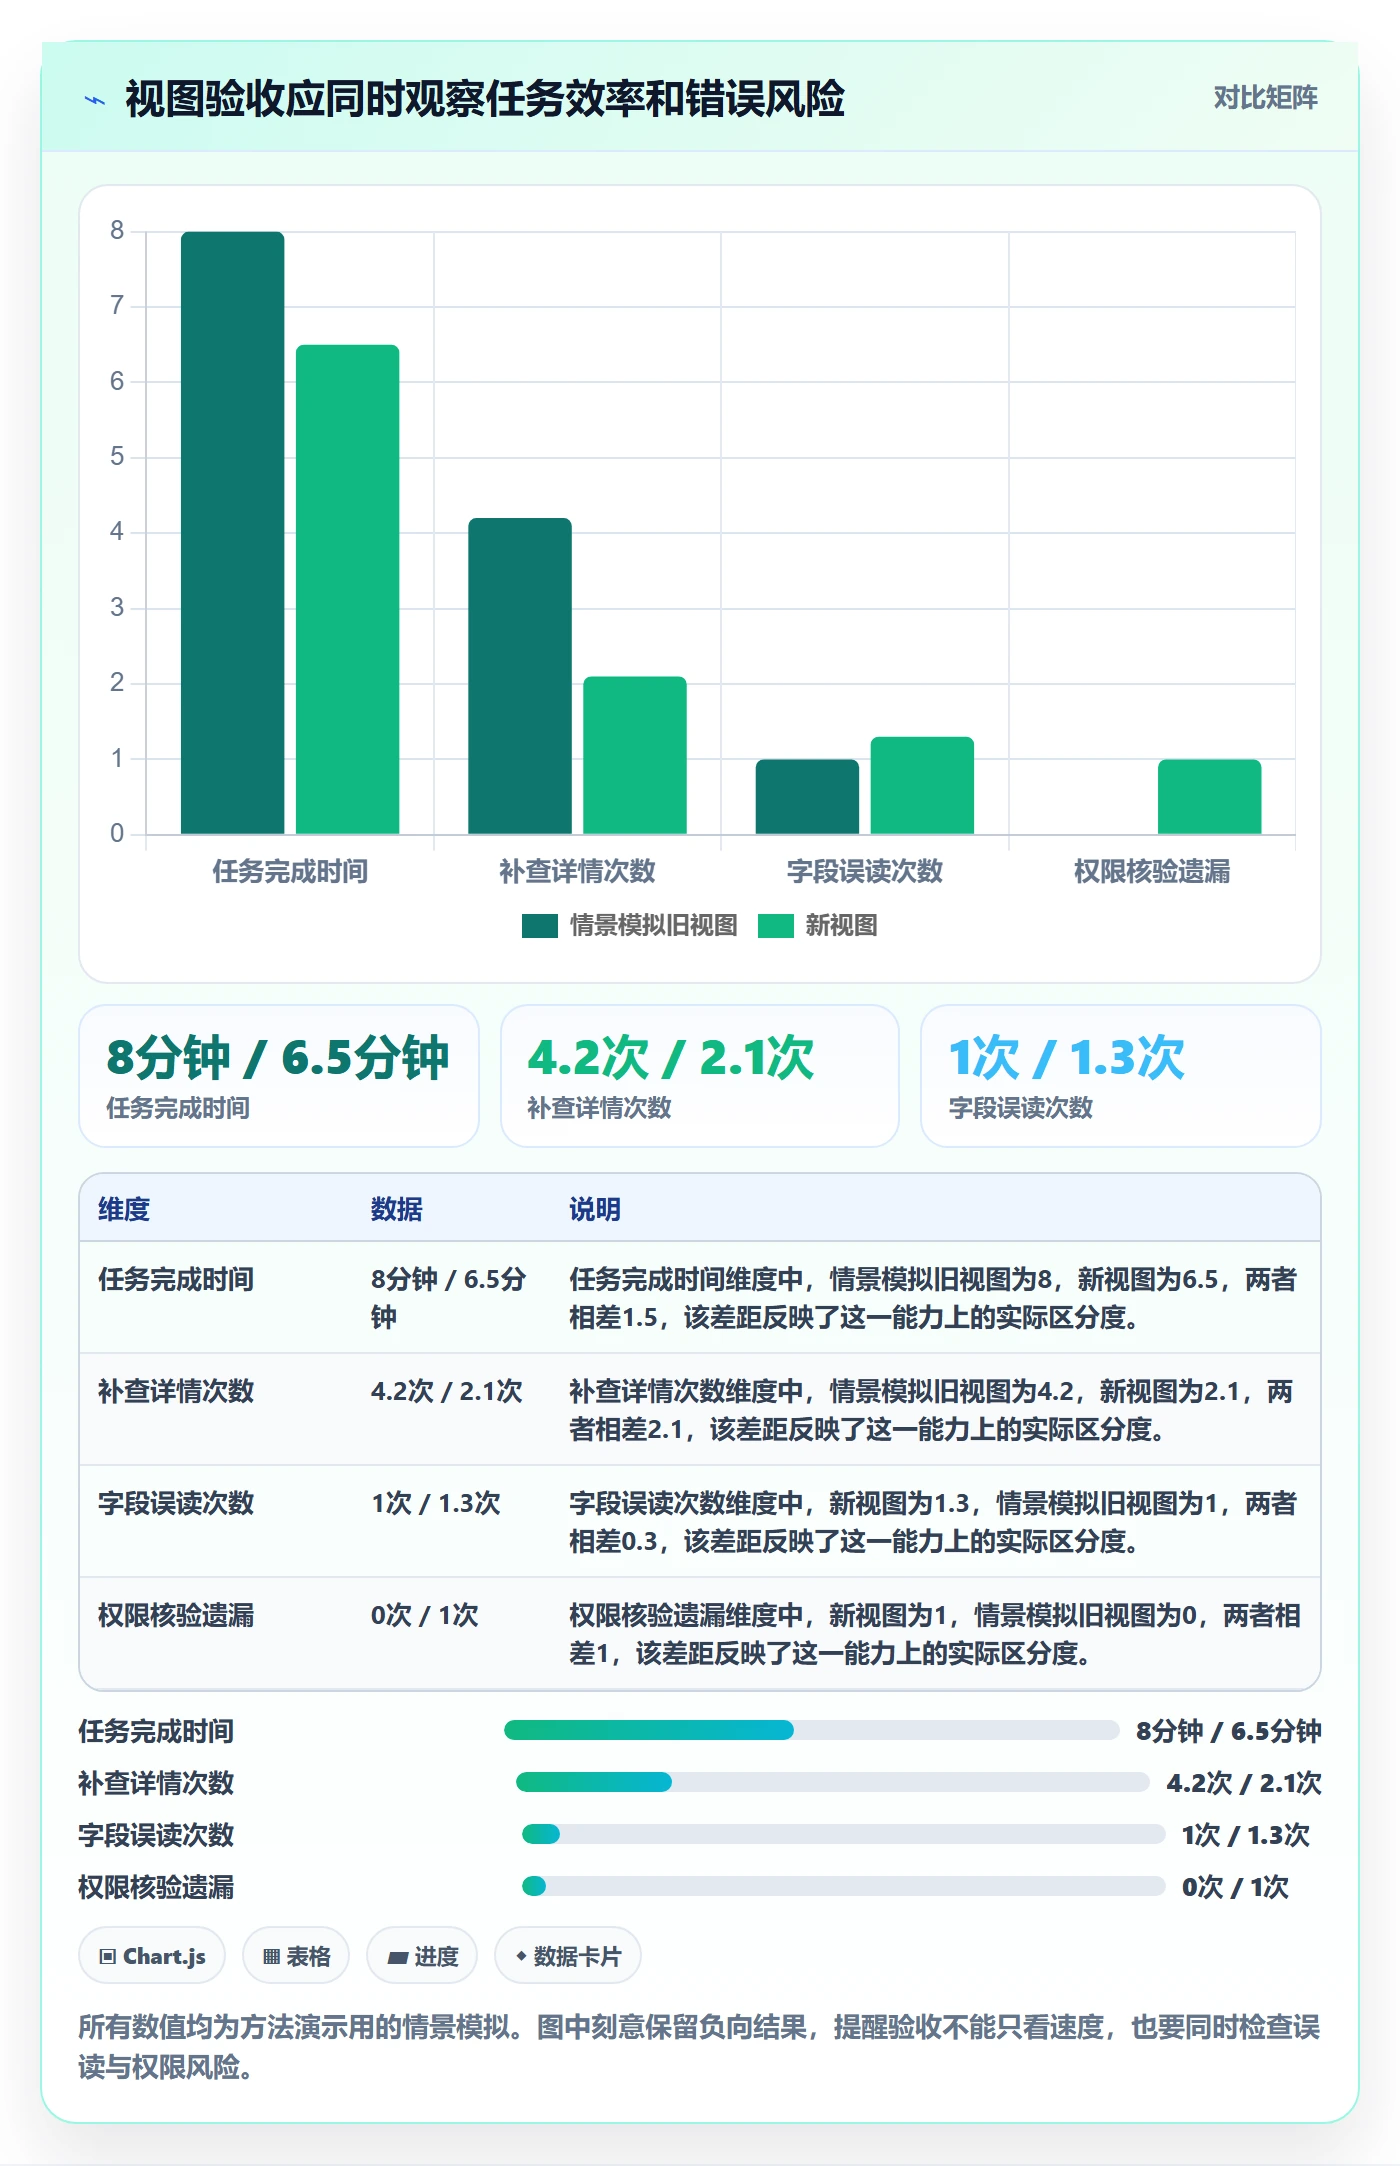Click the 0次 / 1次 progress value label
Screen dimensions: 1400x2166
coord(1235,1887)
